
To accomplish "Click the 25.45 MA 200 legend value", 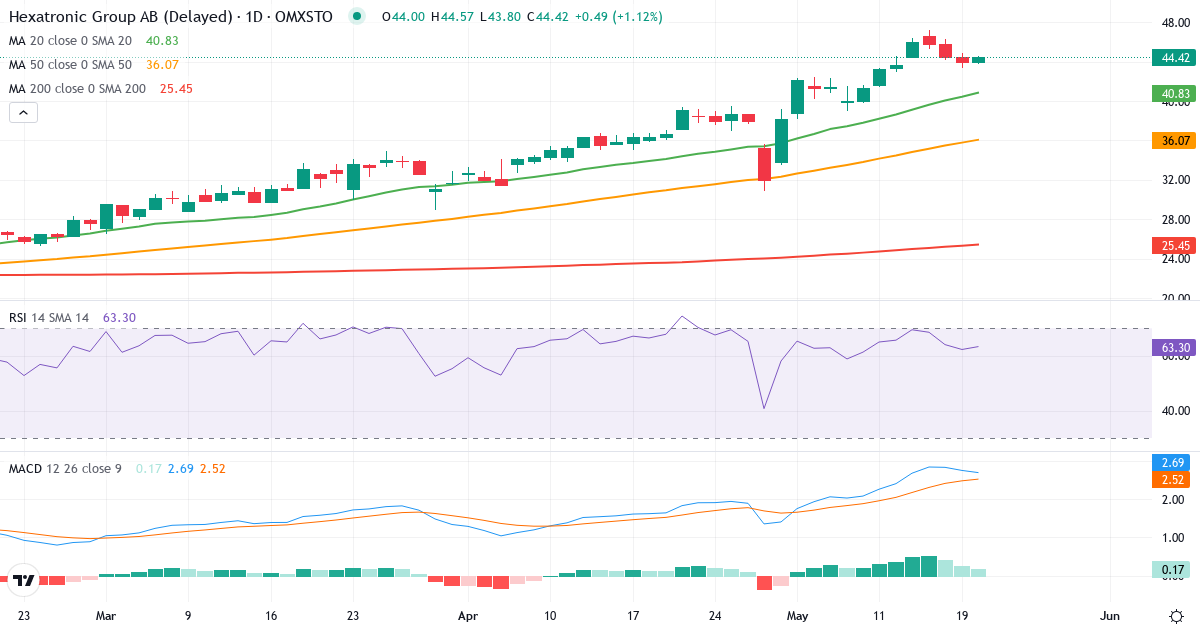I will tap(176, 89).
